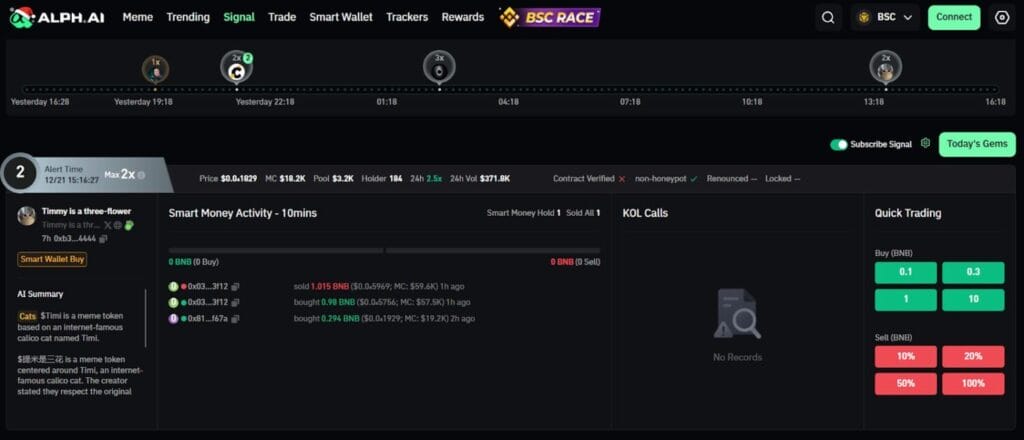The height and width of the screenshot is (440, 1024).
Task: Click the Holder 184 stat
Action: [x=382, y=179]
